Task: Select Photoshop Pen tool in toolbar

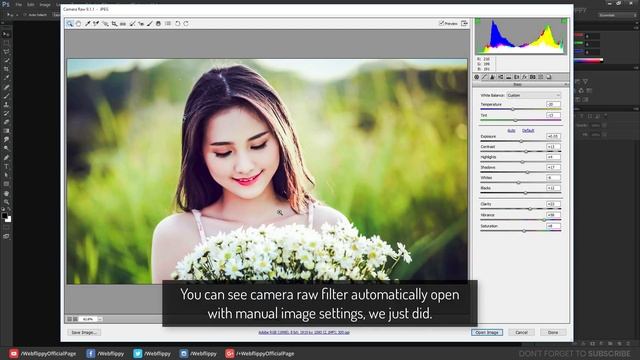Action: [x=6, y=158]
